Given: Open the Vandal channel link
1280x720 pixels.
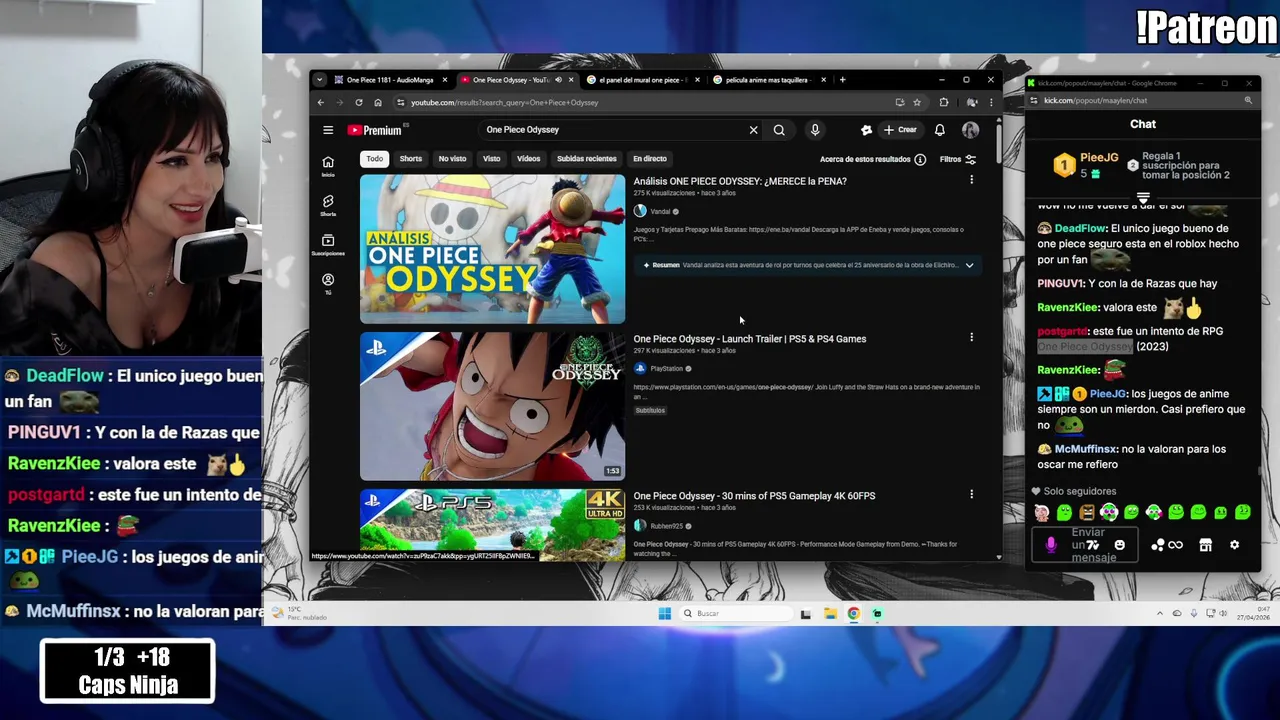Looking at the screenshot, I should pyautogui.click(x=660, y=212).
